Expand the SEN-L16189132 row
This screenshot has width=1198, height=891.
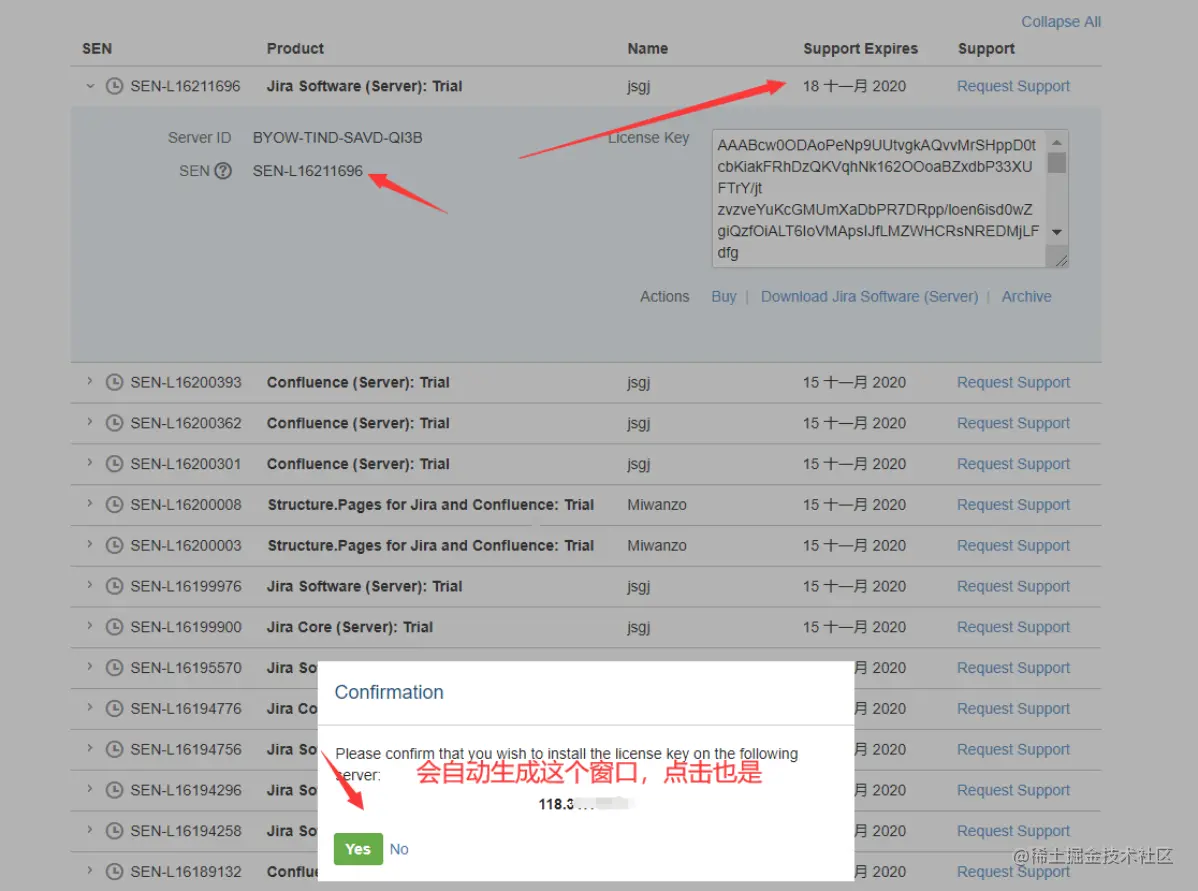[89, 870]
